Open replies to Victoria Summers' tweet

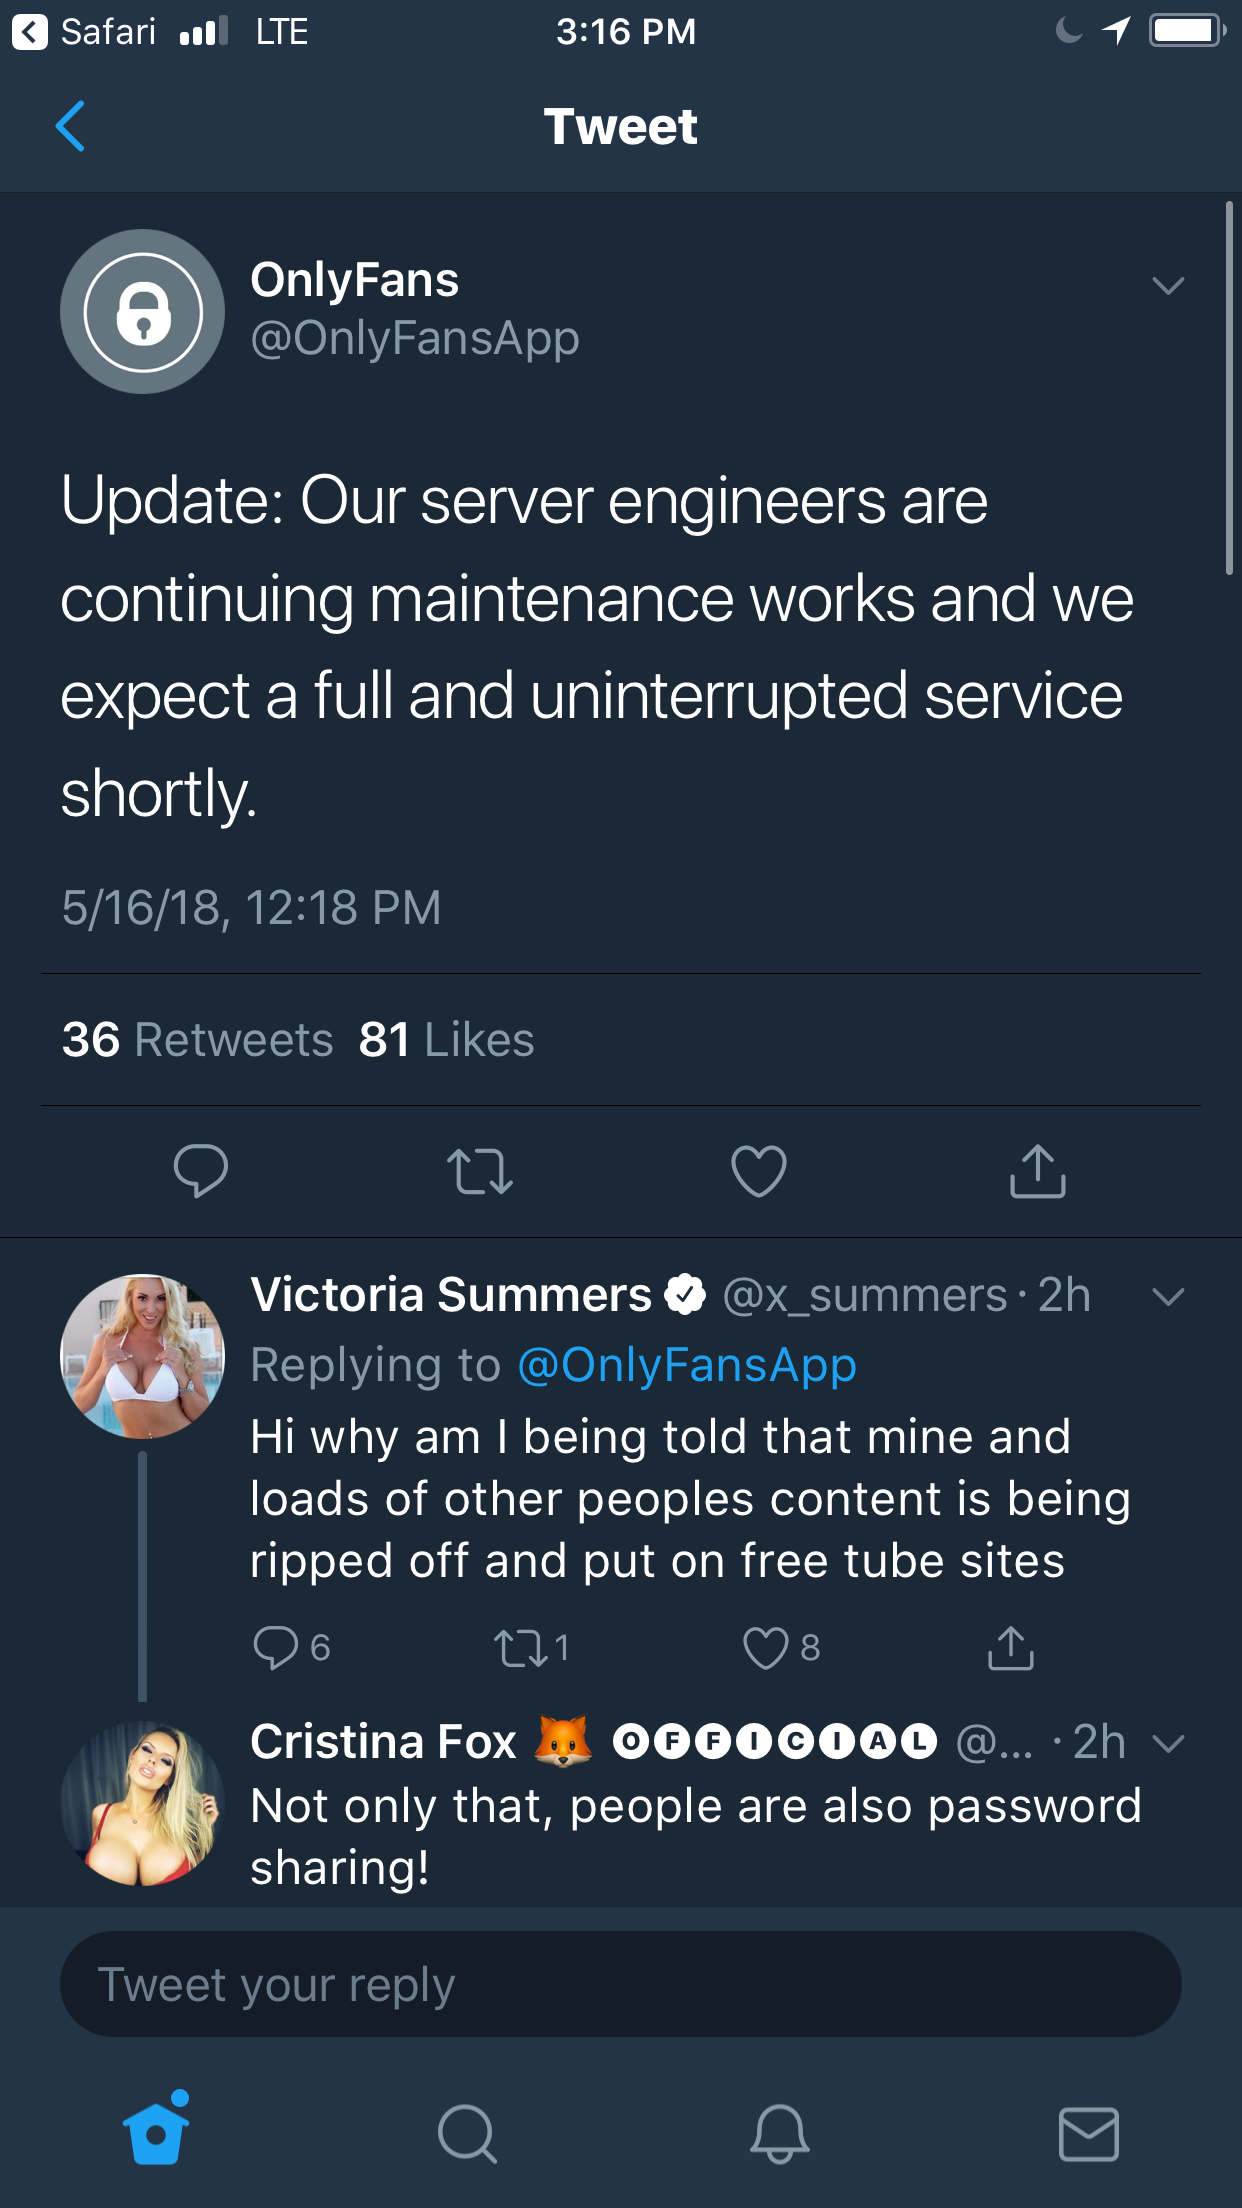click(276, 1648)
